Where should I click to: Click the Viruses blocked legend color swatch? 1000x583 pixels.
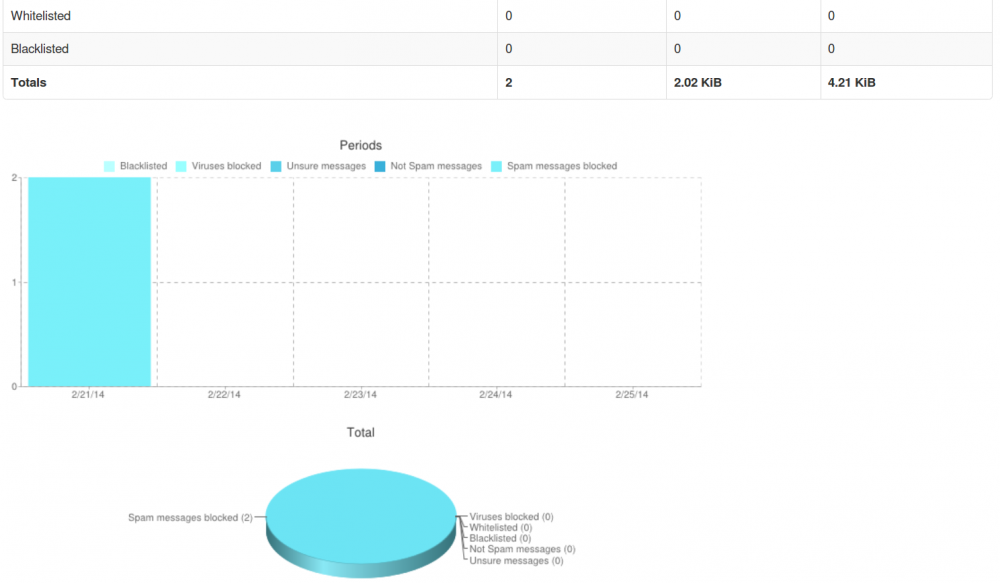[x=182, y=166]
